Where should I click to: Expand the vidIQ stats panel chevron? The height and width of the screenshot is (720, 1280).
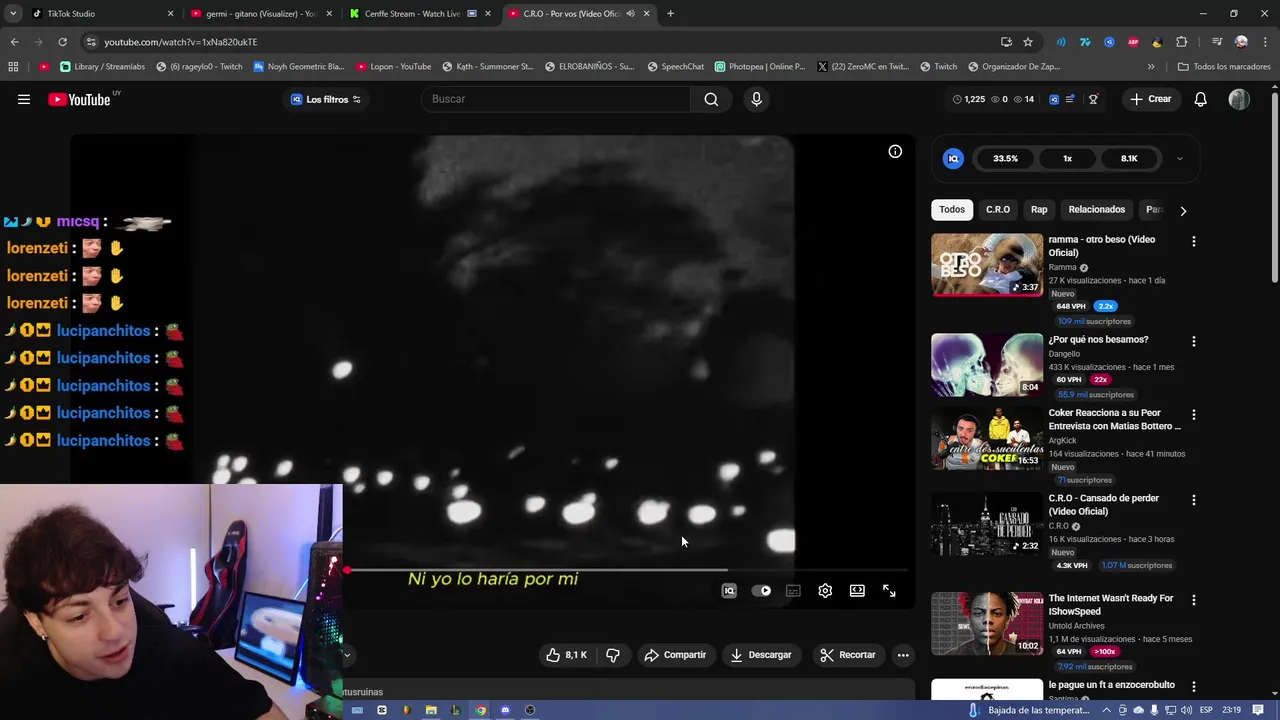[x=1179, y=158]
